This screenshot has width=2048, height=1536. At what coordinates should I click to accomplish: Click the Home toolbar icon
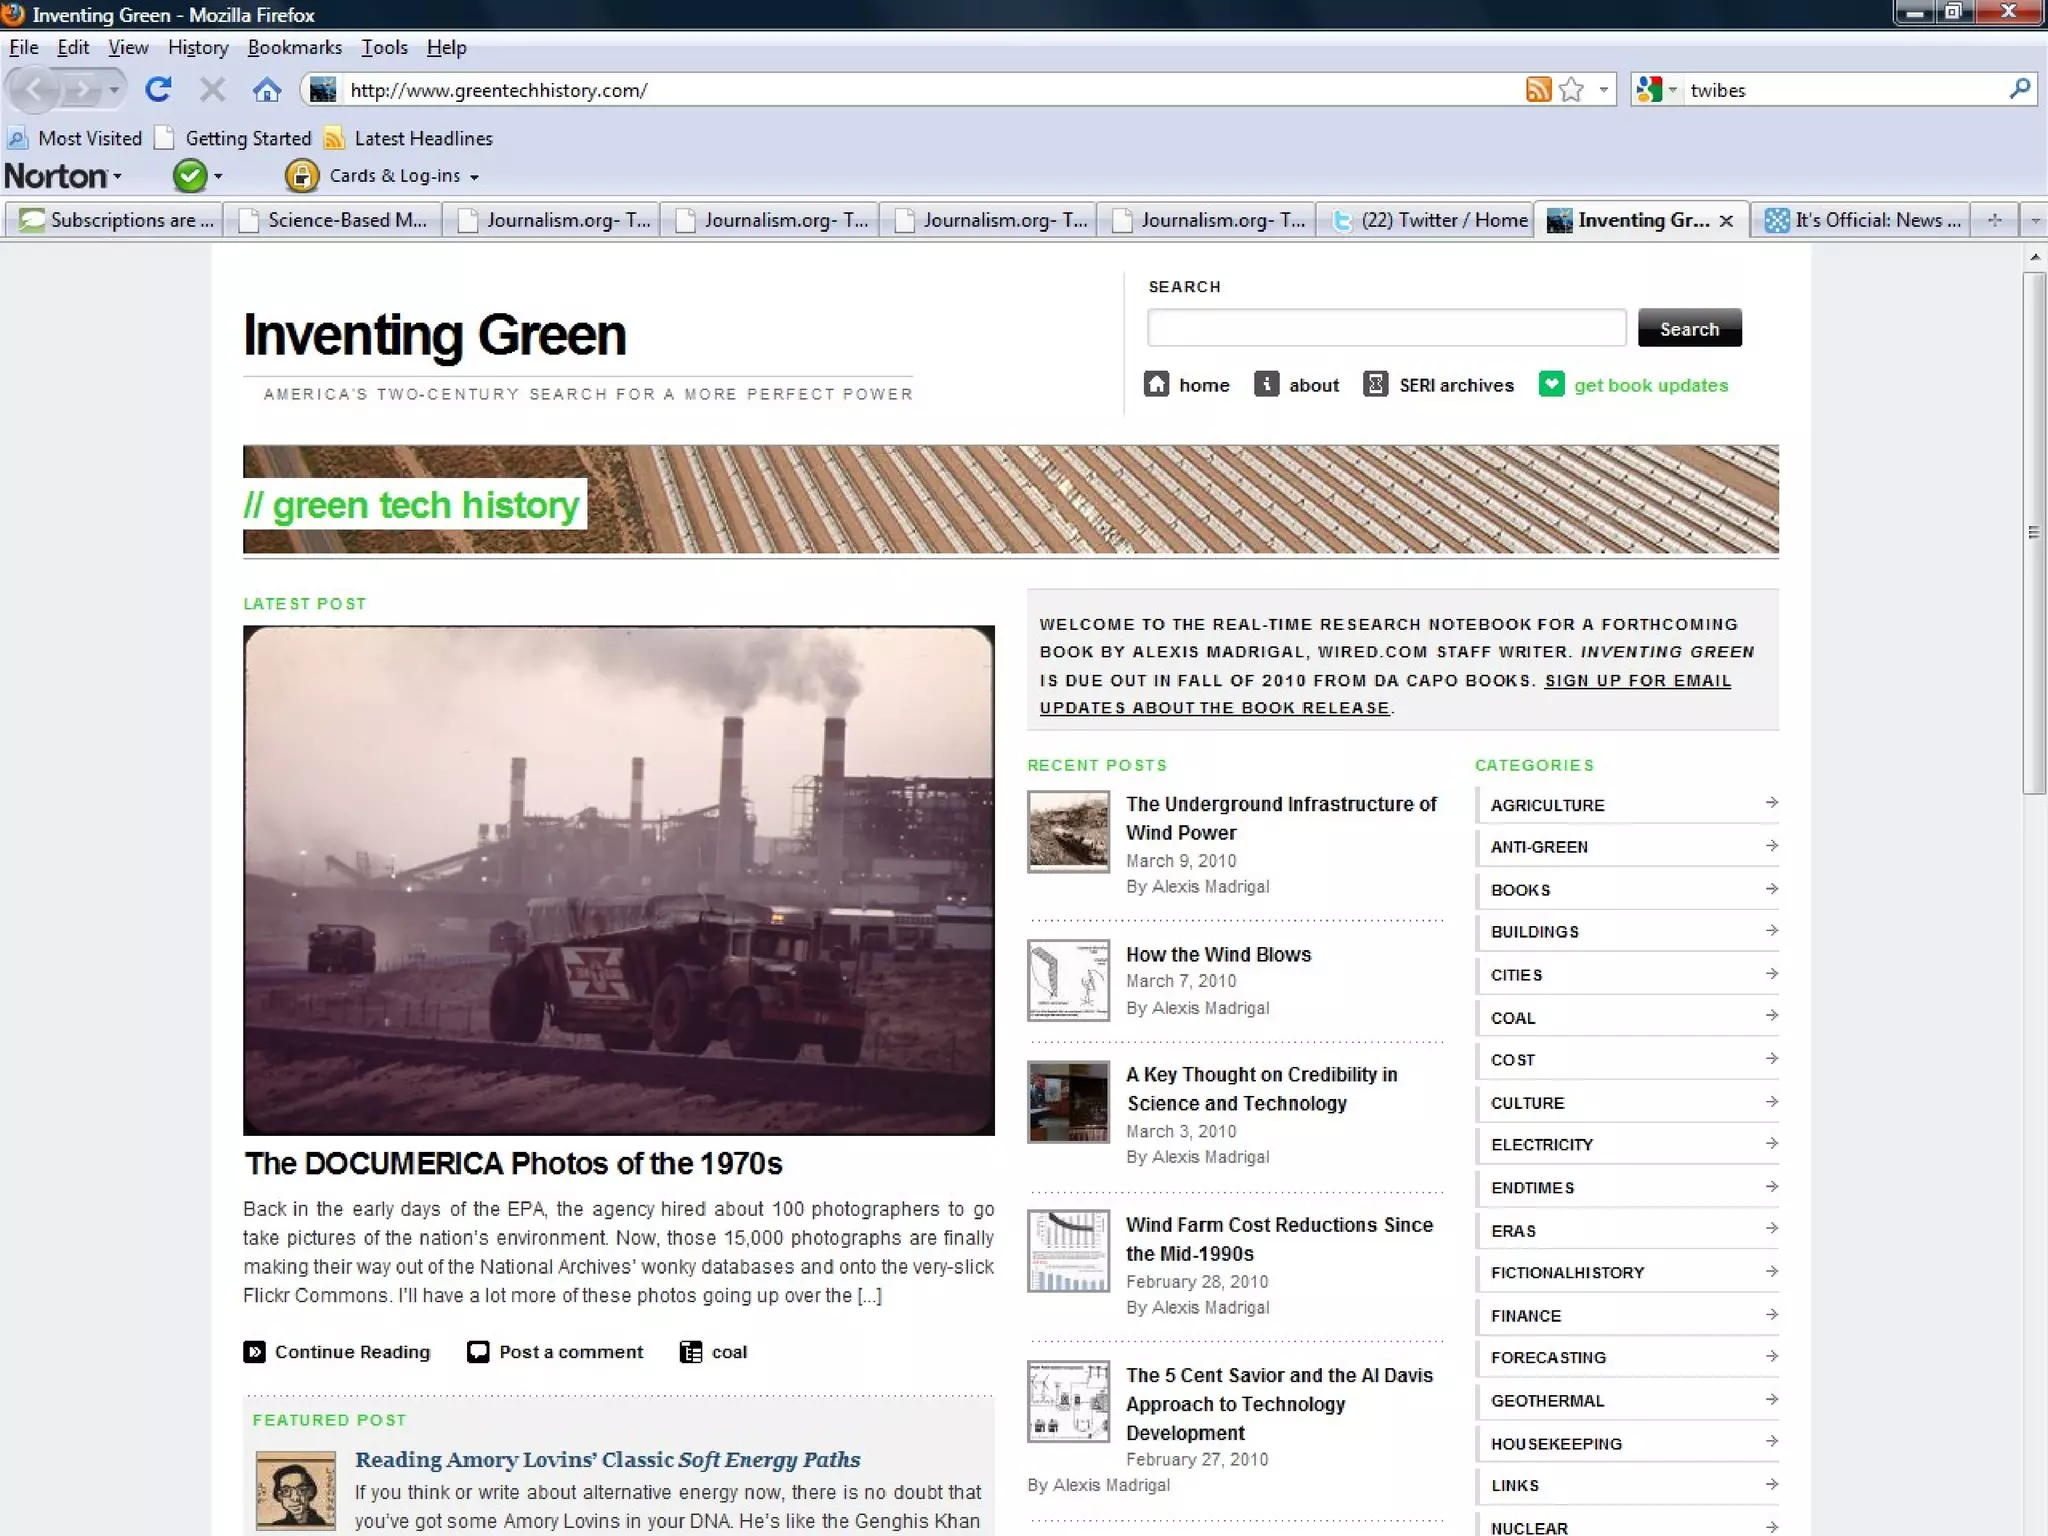(x=266, y=90)
